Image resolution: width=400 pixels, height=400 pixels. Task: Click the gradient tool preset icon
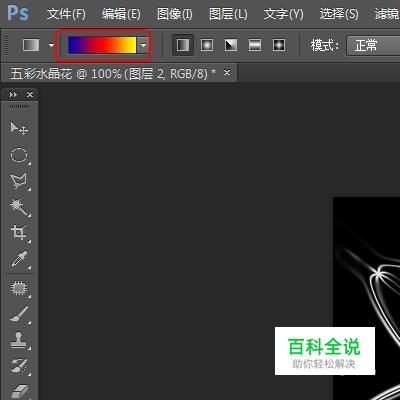coord(31,45)
